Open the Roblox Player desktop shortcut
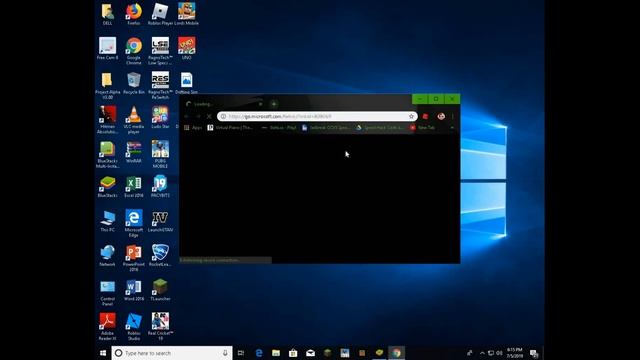 (x=160, y=14)
